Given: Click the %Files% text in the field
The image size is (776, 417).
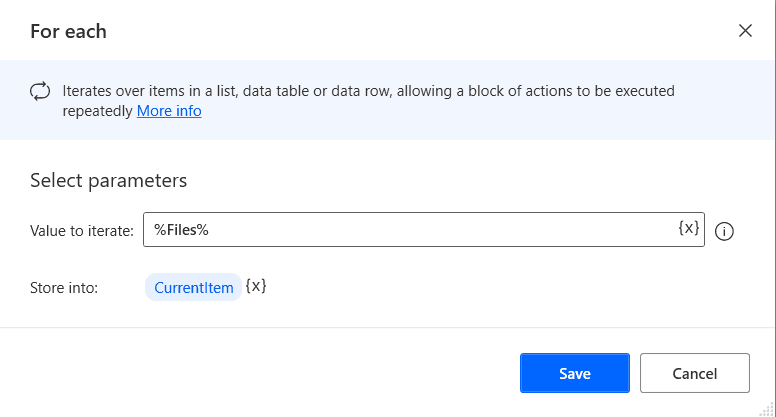Looking at the screenshot, I should (181, 230).
